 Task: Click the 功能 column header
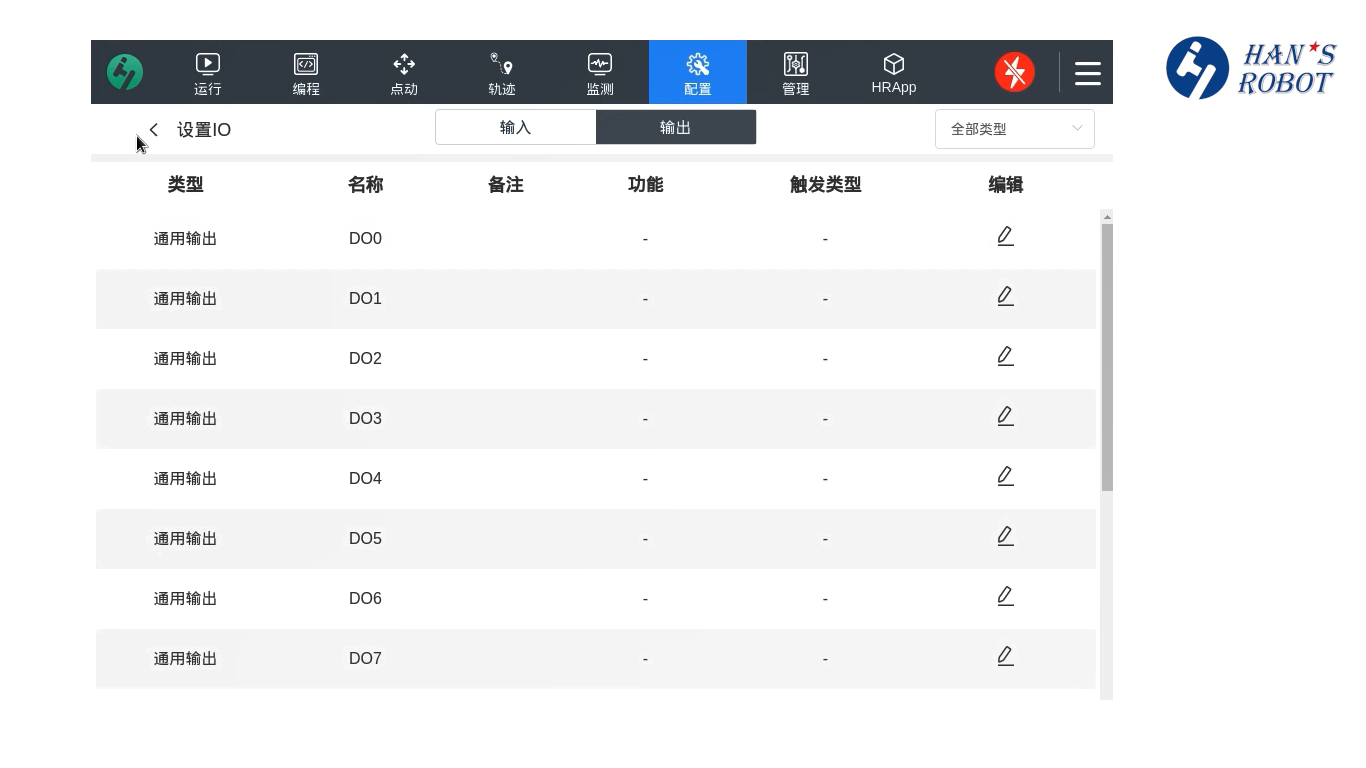[645, 185]
